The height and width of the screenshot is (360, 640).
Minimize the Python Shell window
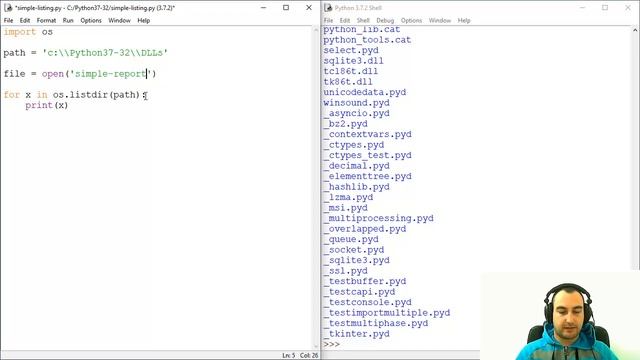(x=582, y=8)
